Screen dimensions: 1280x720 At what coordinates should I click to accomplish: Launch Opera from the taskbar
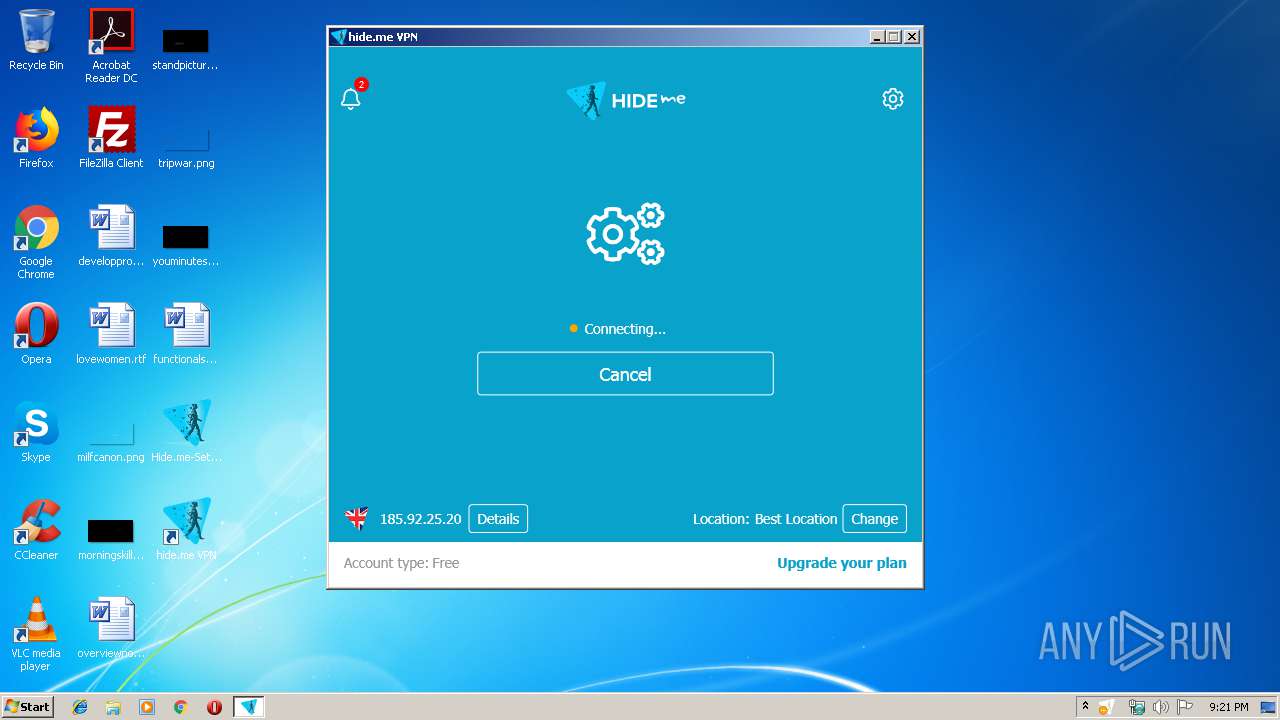pos(214,707)
